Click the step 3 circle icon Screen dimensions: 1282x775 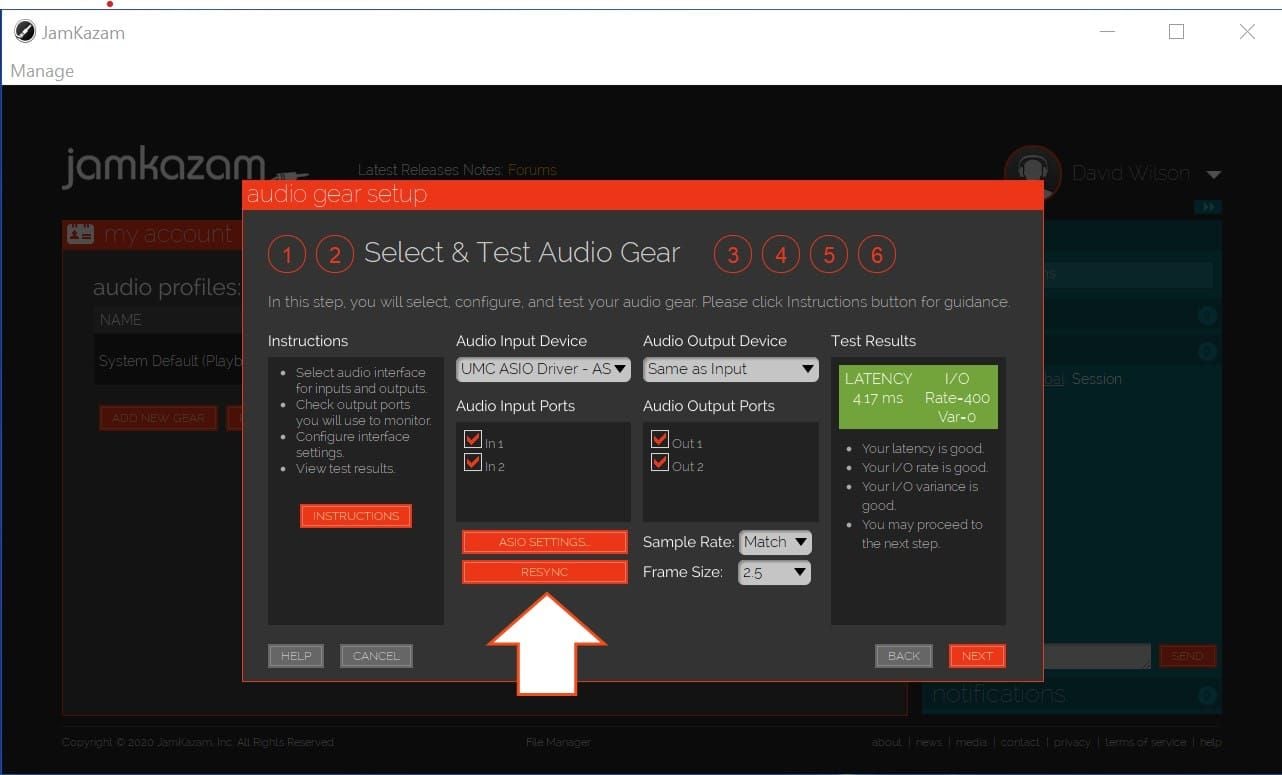pyautogui.click(x=732, y=254)
